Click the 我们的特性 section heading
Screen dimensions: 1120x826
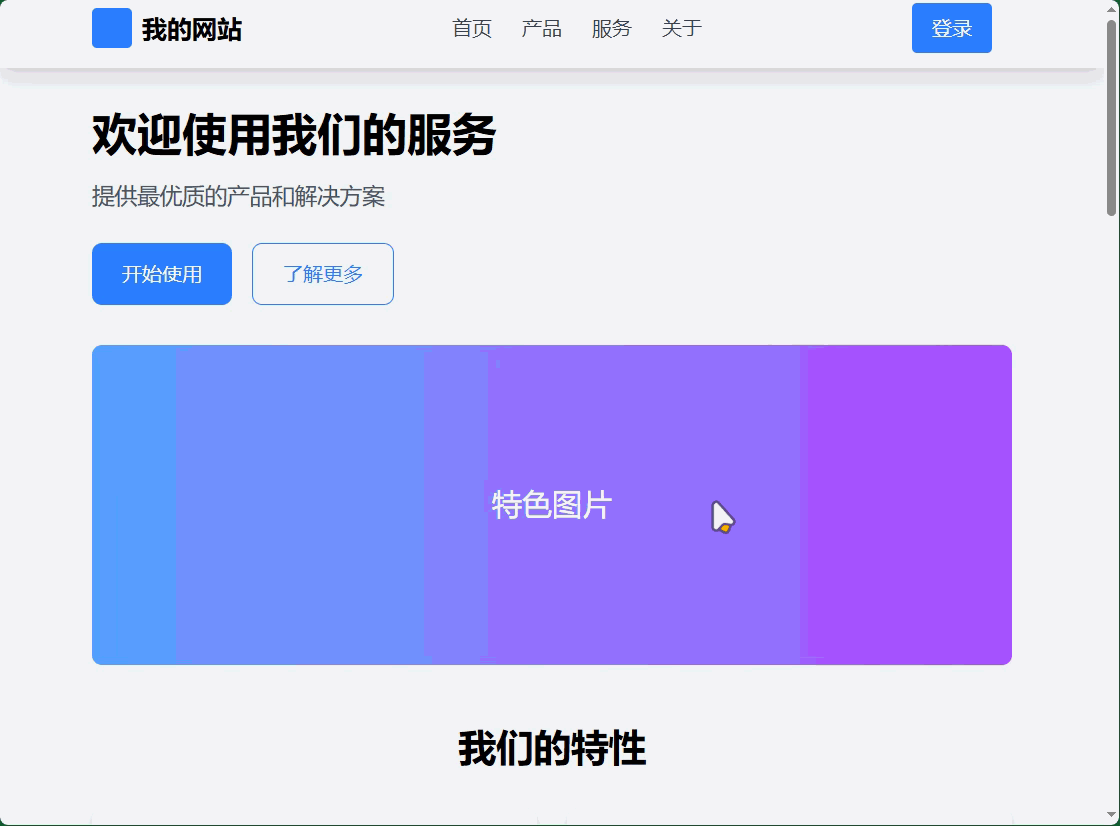pyautogui.click(x=552, y=749)
